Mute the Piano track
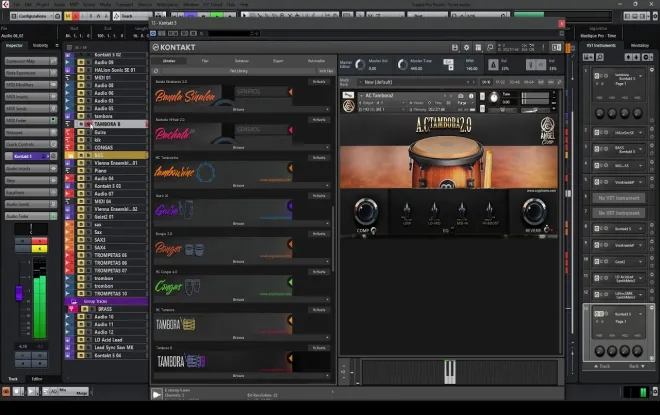660x415 pixels. click(x=81, y=171)
